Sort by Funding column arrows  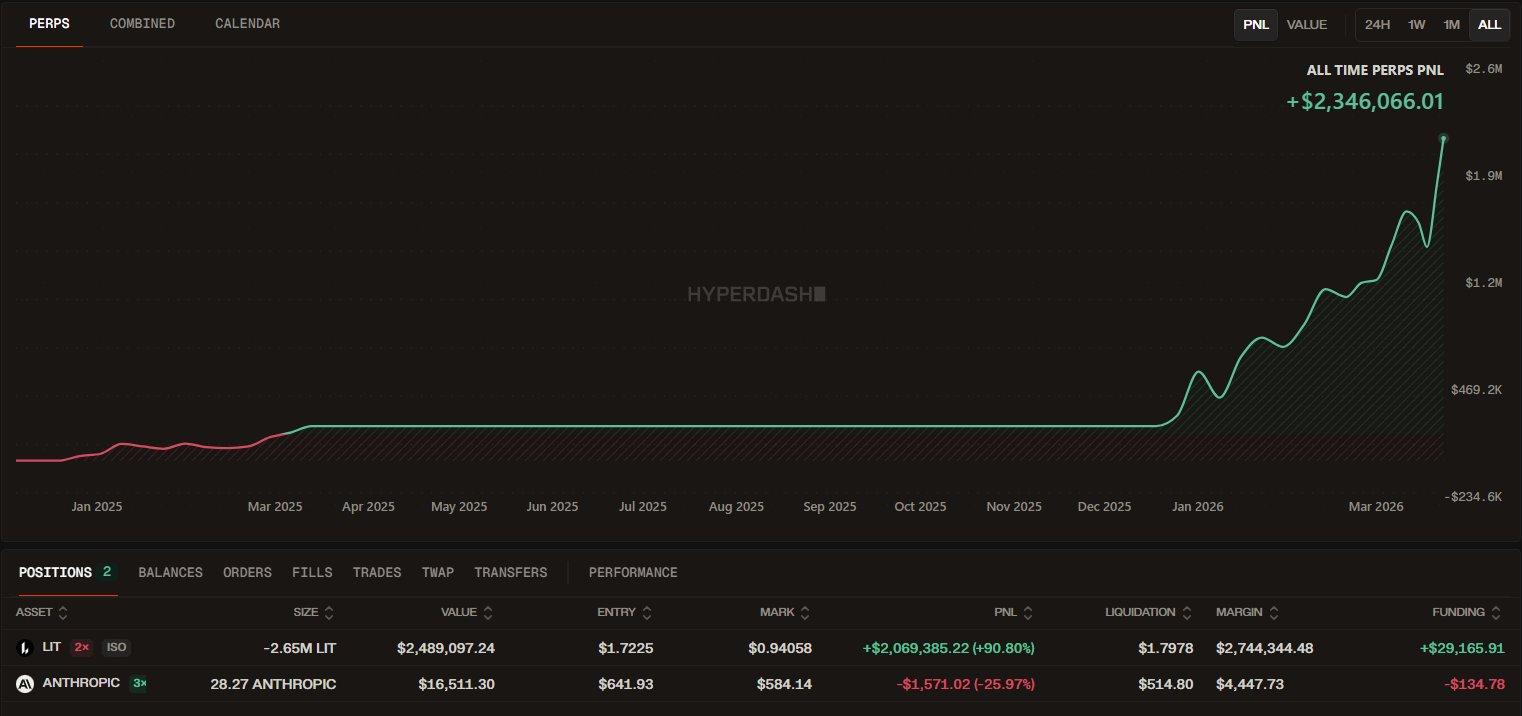coord(1496,612)
